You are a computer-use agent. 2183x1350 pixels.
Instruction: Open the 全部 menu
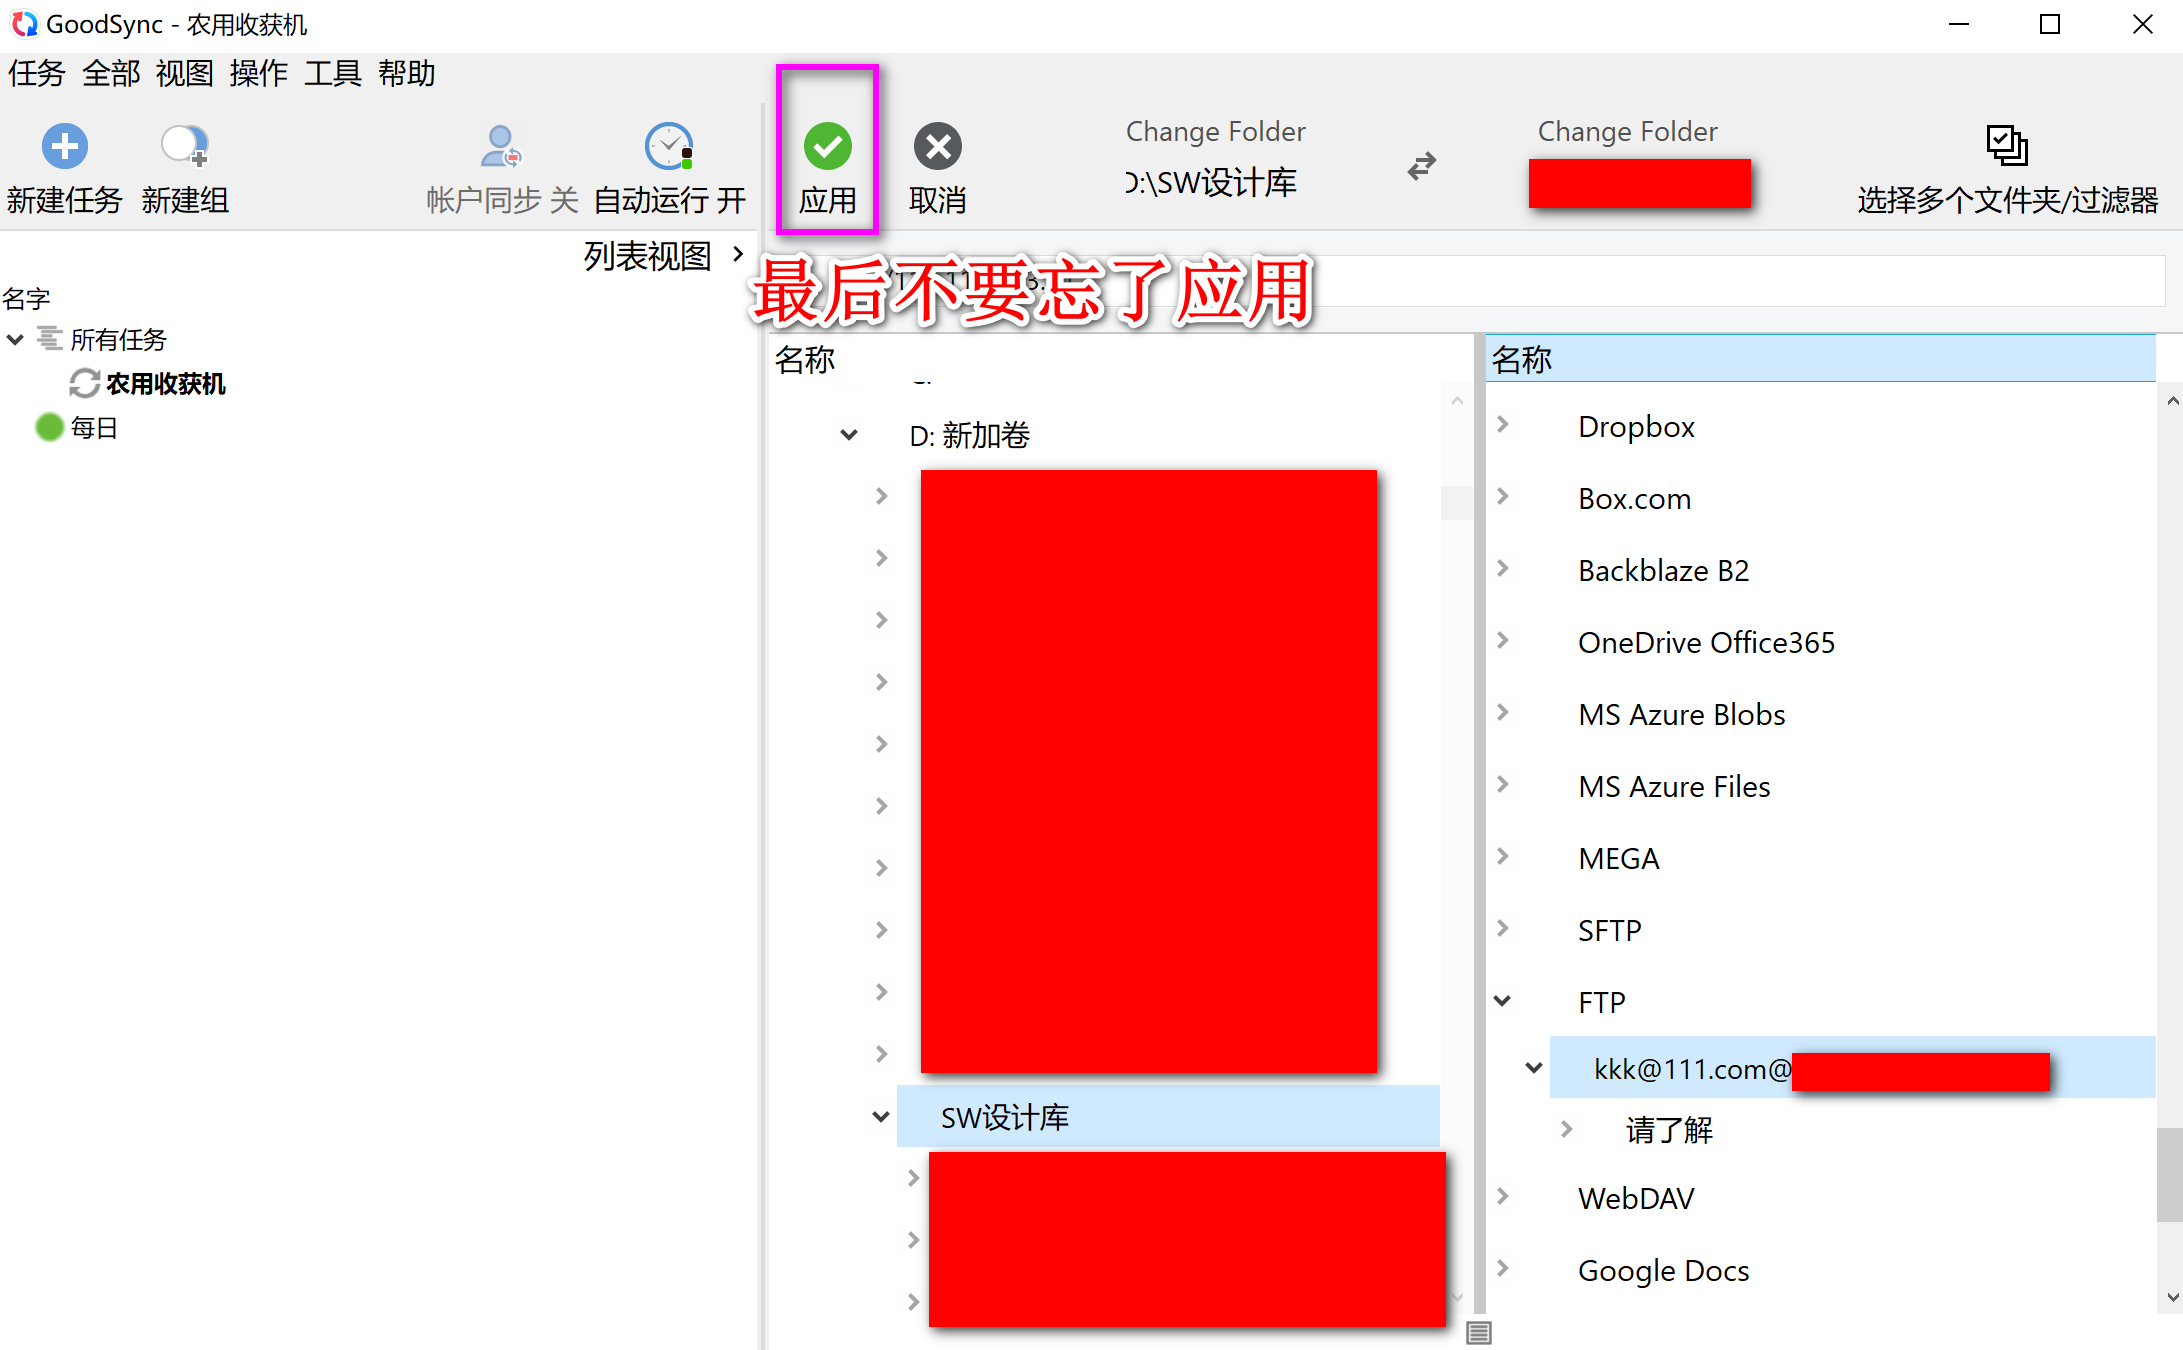tap(111, 74)
